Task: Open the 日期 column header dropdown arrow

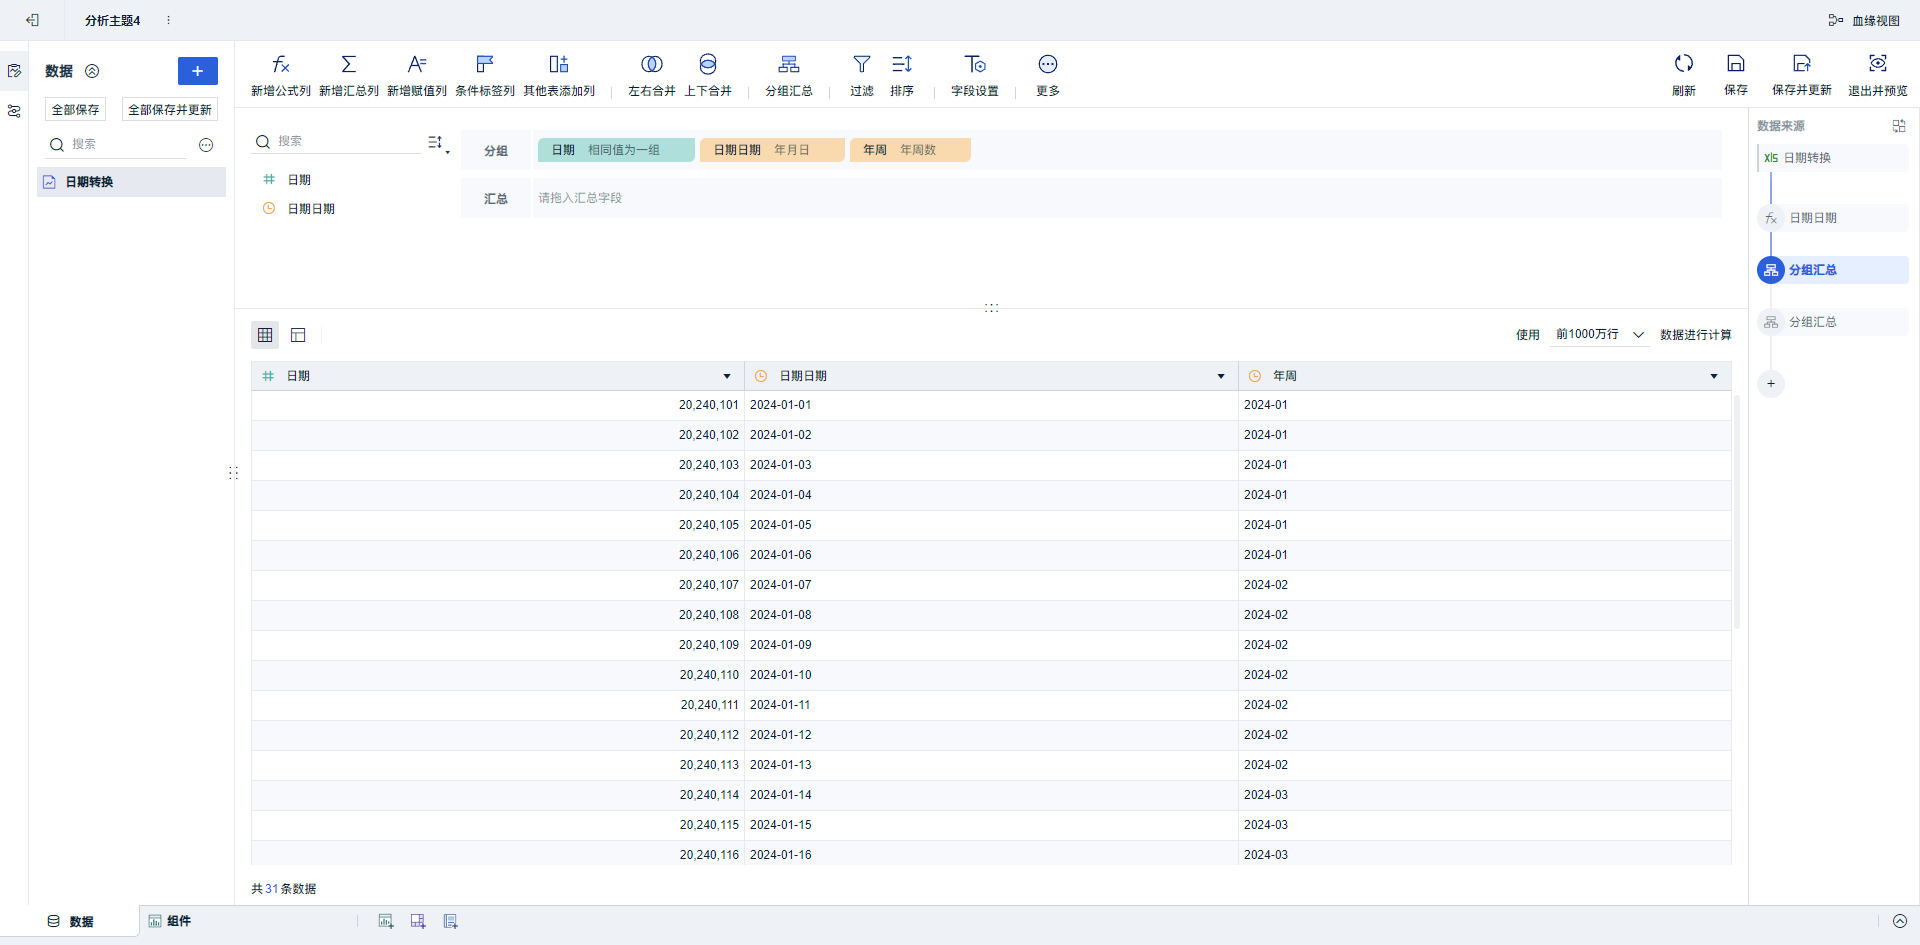Action: (727, 376)
